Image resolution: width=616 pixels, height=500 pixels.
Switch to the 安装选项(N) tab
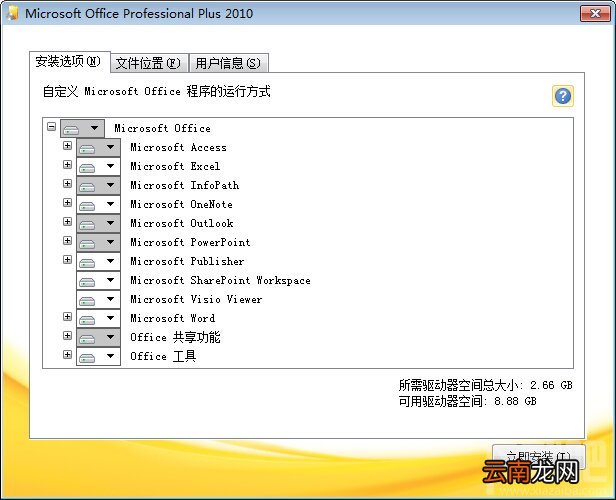tap(70, 62)
